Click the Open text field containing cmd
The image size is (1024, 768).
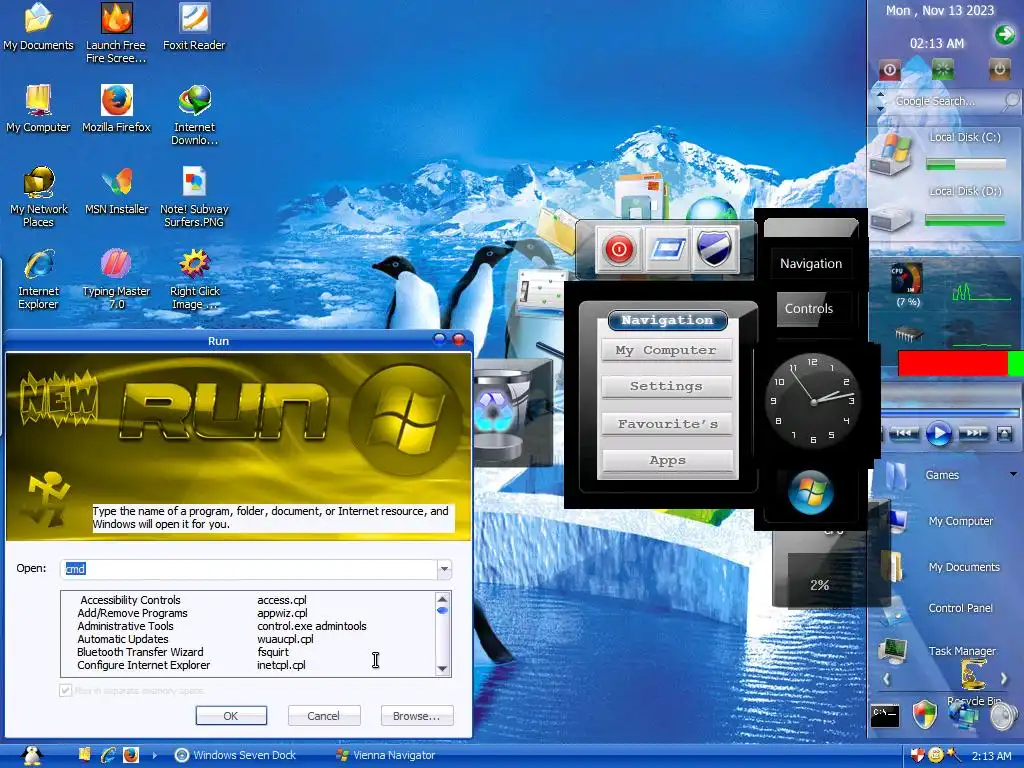coord(249,569)
